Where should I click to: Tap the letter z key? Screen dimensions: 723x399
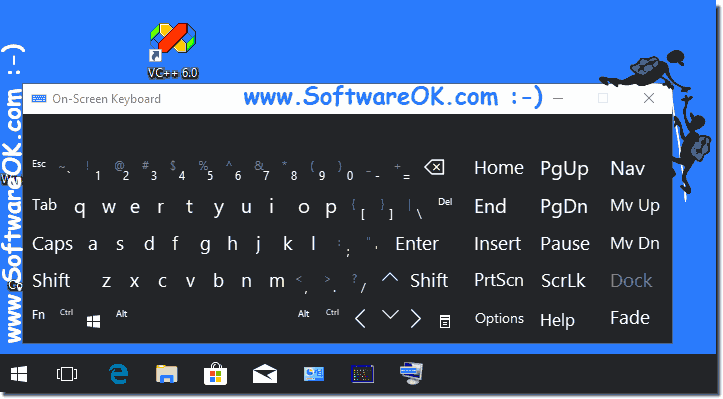tap(107, 281)
